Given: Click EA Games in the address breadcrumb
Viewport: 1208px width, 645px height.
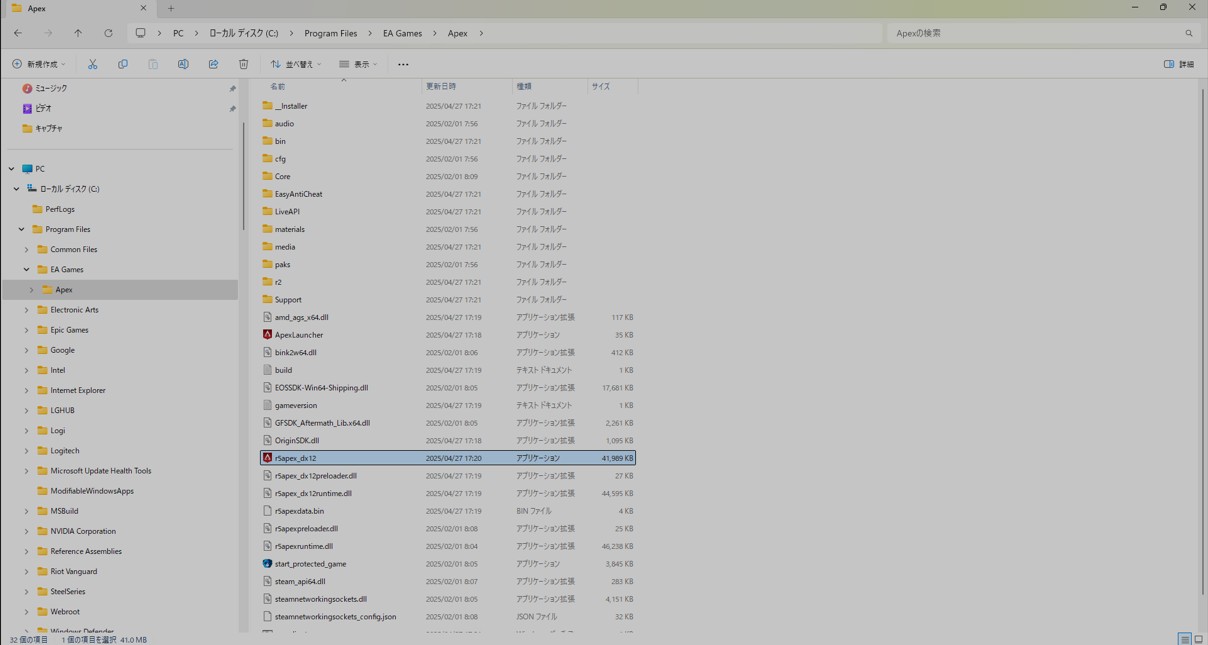Looking at the screenshot, I should tap(402, 33).
